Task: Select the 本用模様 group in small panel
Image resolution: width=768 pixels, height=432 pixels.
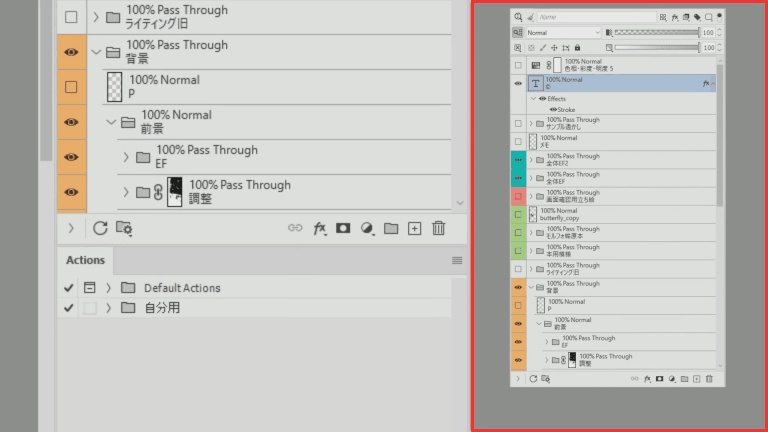Action: [621, 251]
